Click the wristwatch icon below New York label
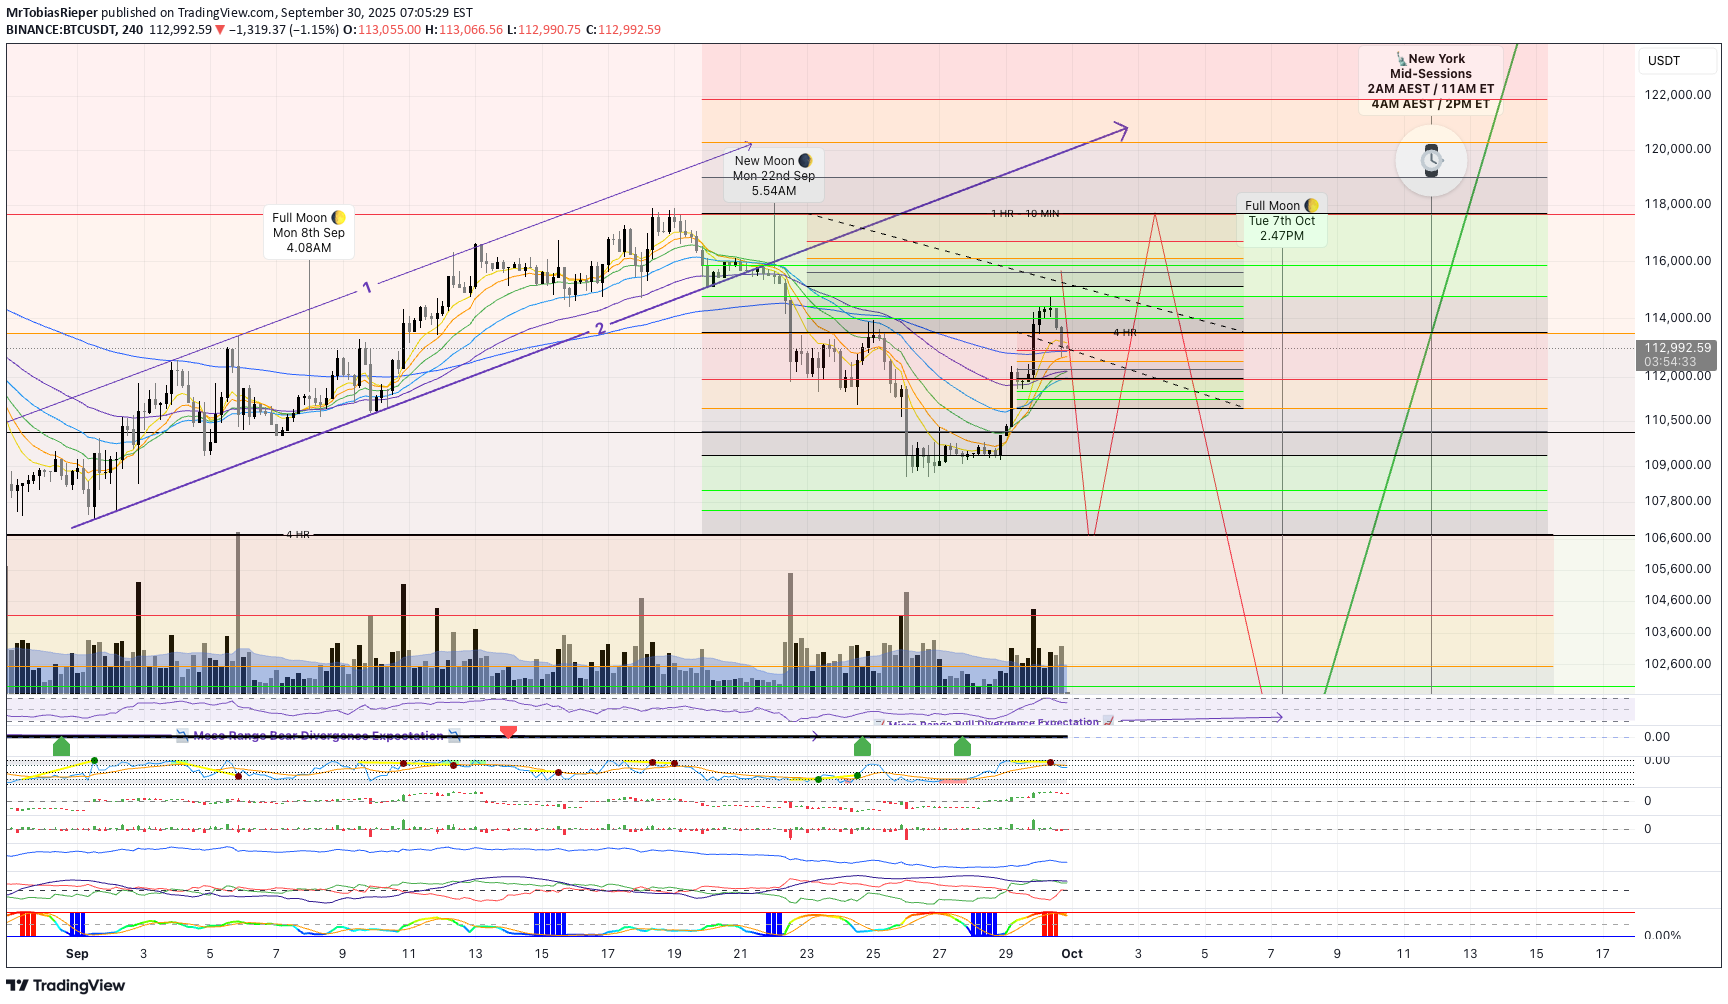This screenshot has height=1004, width=1728. tap(1431, 160)
